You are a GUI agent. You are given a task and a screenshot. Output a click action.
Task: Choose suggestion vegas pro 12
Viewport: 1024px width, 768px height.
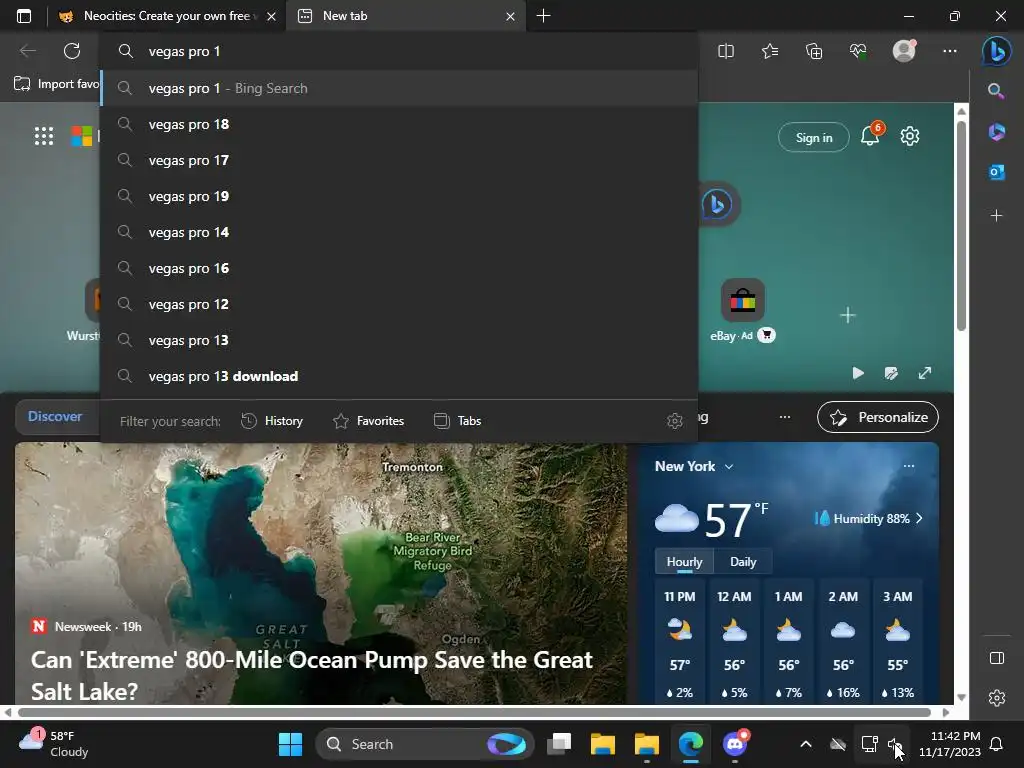point(399,304)
